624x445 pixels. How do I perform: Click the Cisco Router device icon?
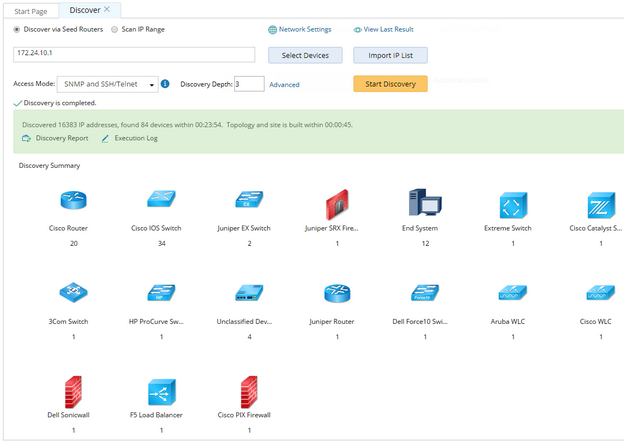click(x=73, y=200)
